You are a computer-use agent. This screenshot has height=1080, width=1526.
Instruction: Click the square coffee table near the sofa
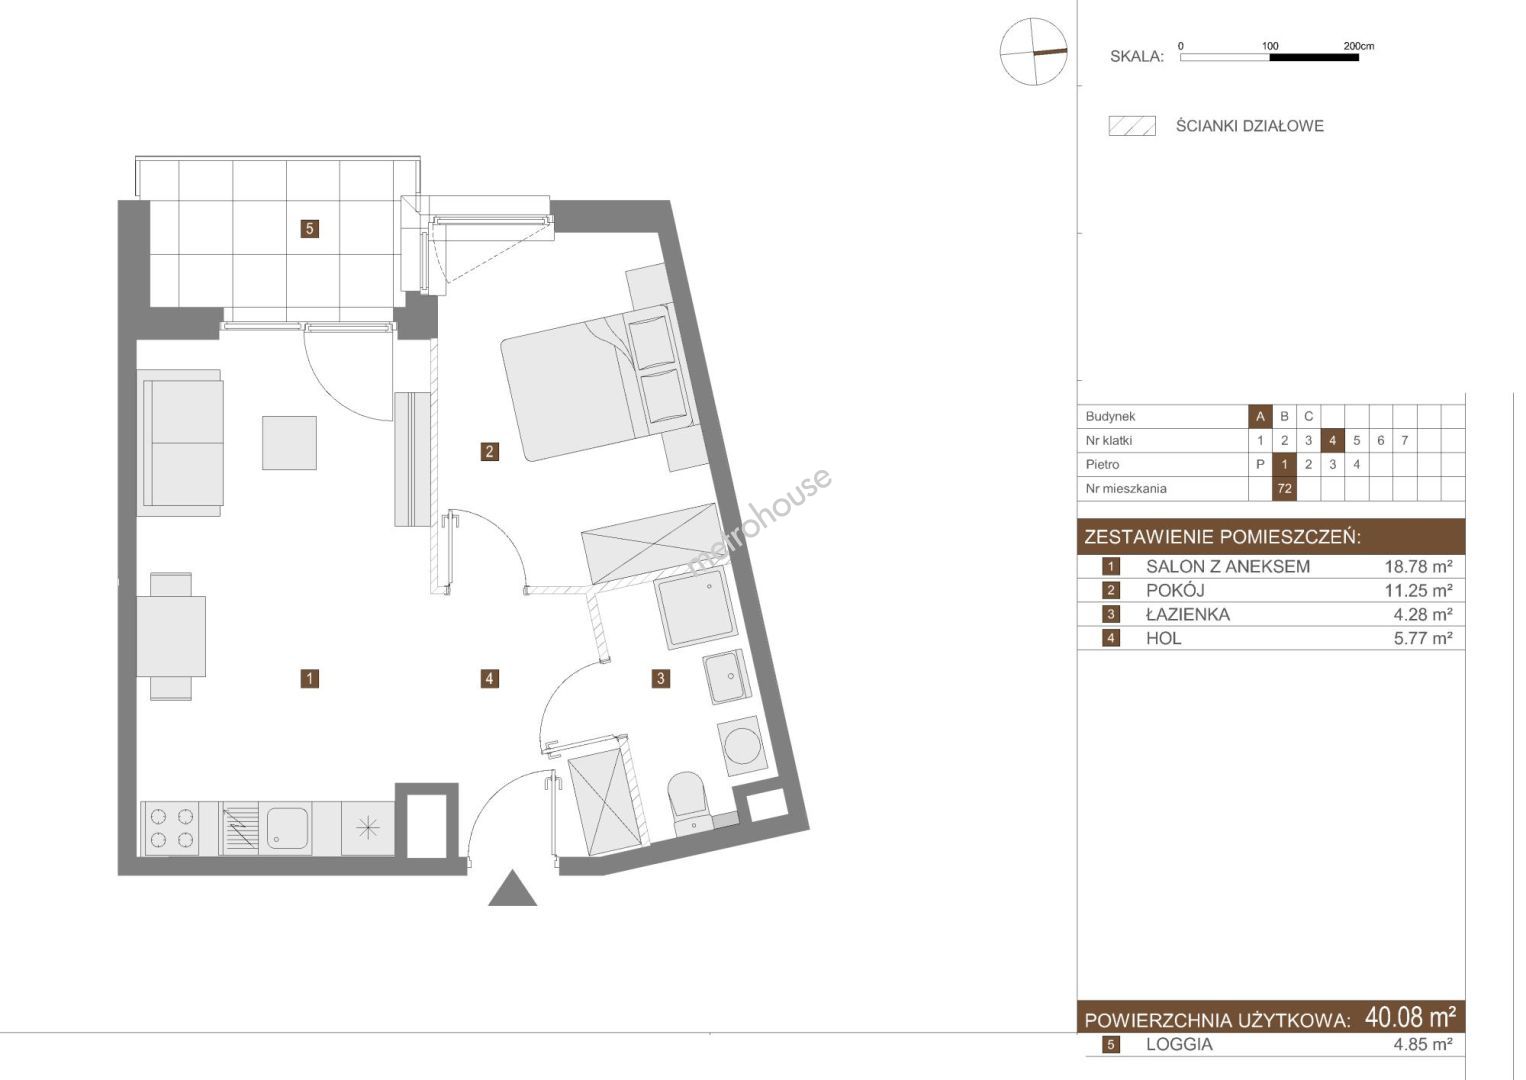[289, 443]
